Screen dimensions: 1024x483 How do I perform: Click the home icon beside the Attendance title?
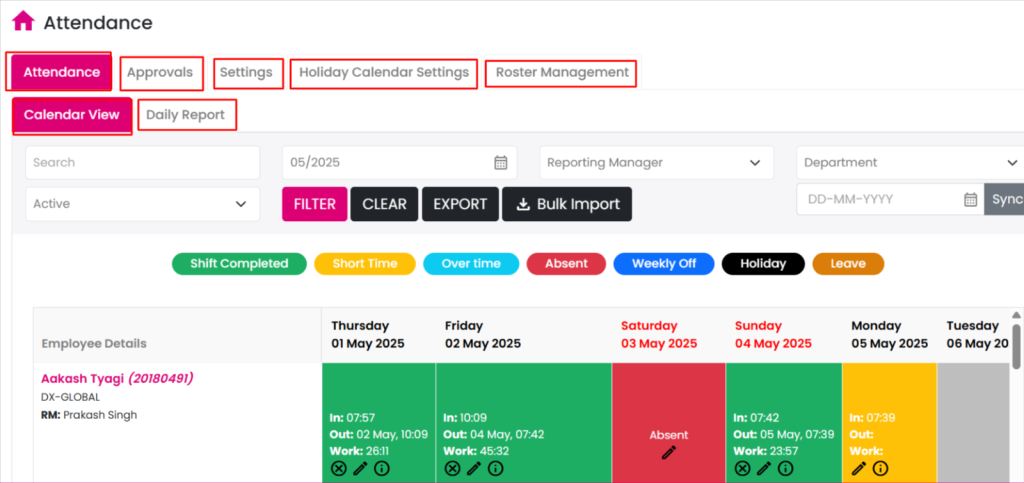[x=23, y=21]
